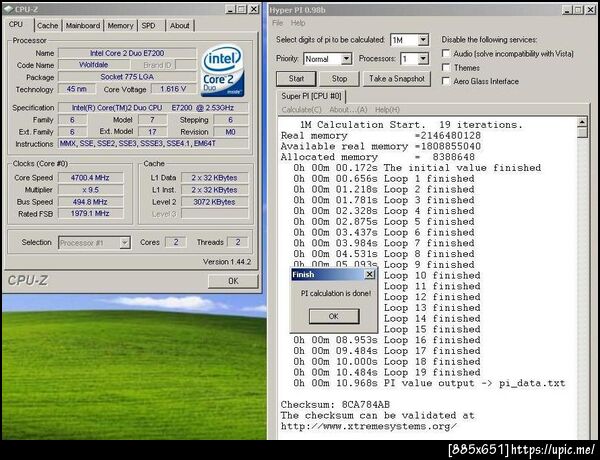Click the Code Name Wolfdale field
The height and width of the screenshot is (460, 600).
pos(94,65)
